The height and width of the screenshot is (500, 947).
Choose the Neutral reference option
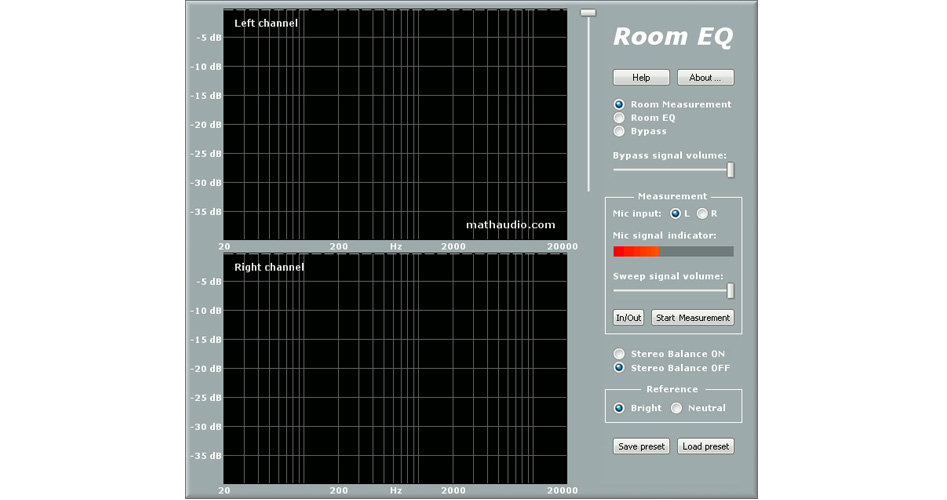pos(676,408)
